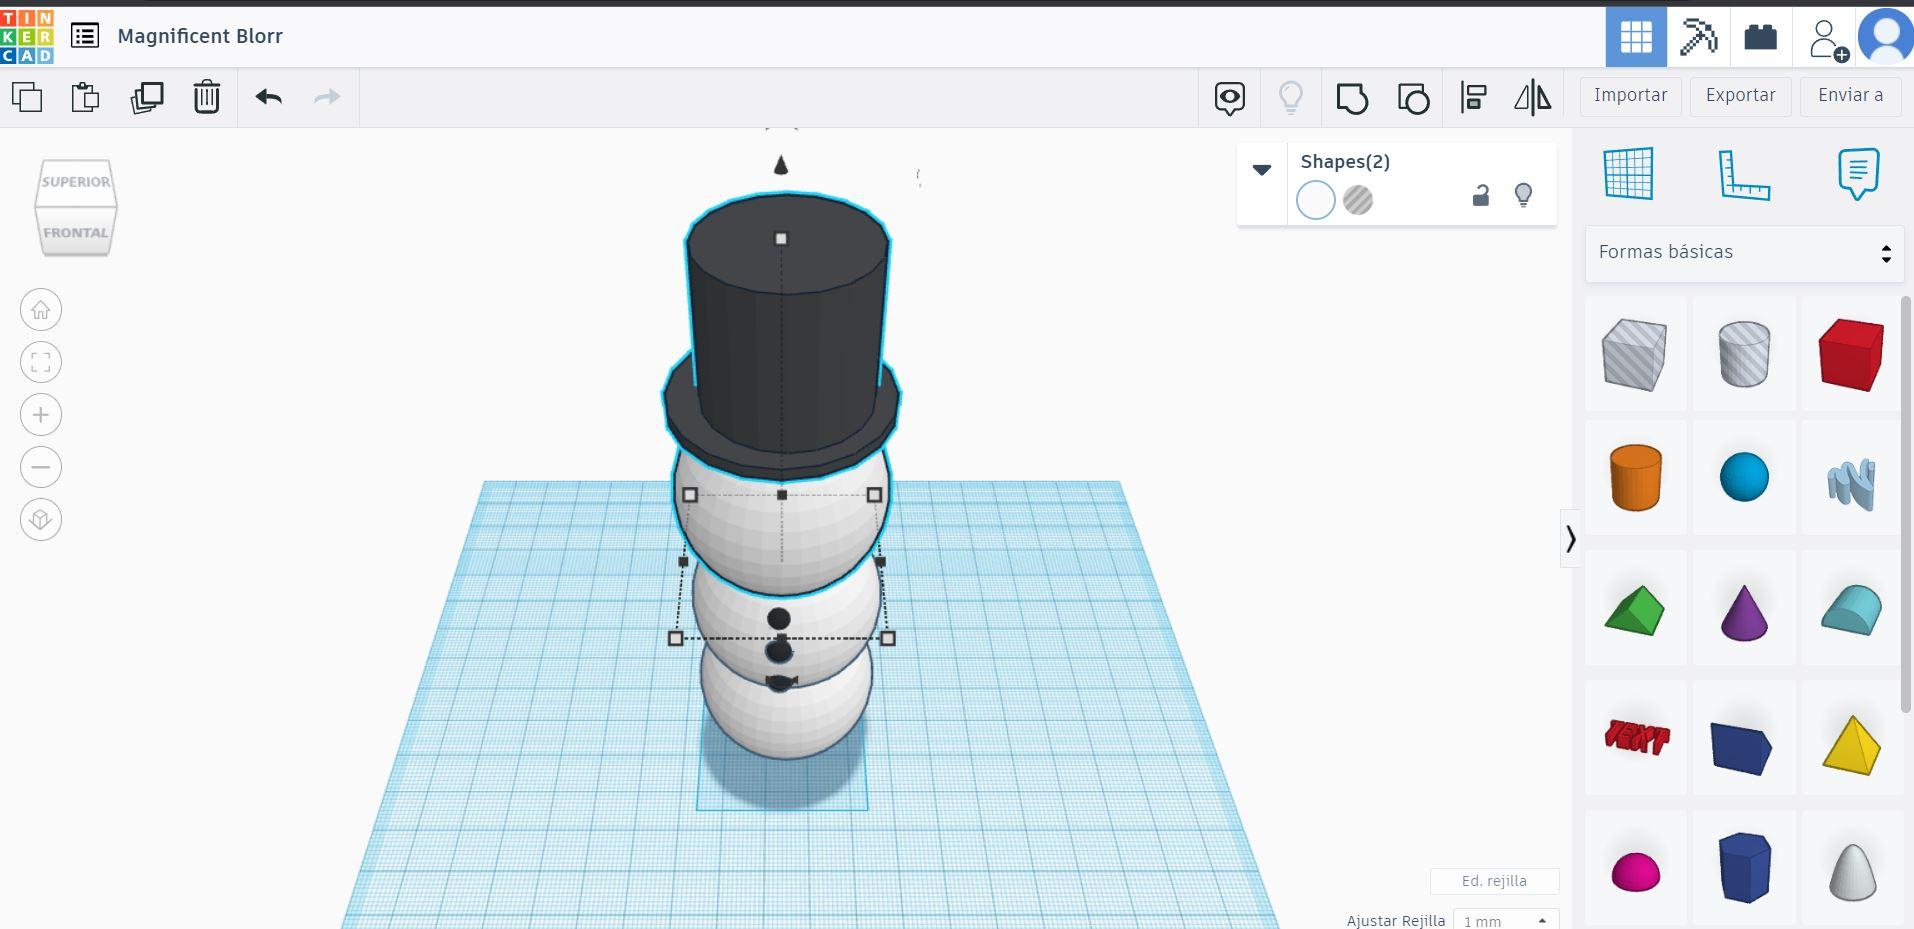Pick the striped cylinder hole shape

pyautogui.click(x=1743, y=354)
